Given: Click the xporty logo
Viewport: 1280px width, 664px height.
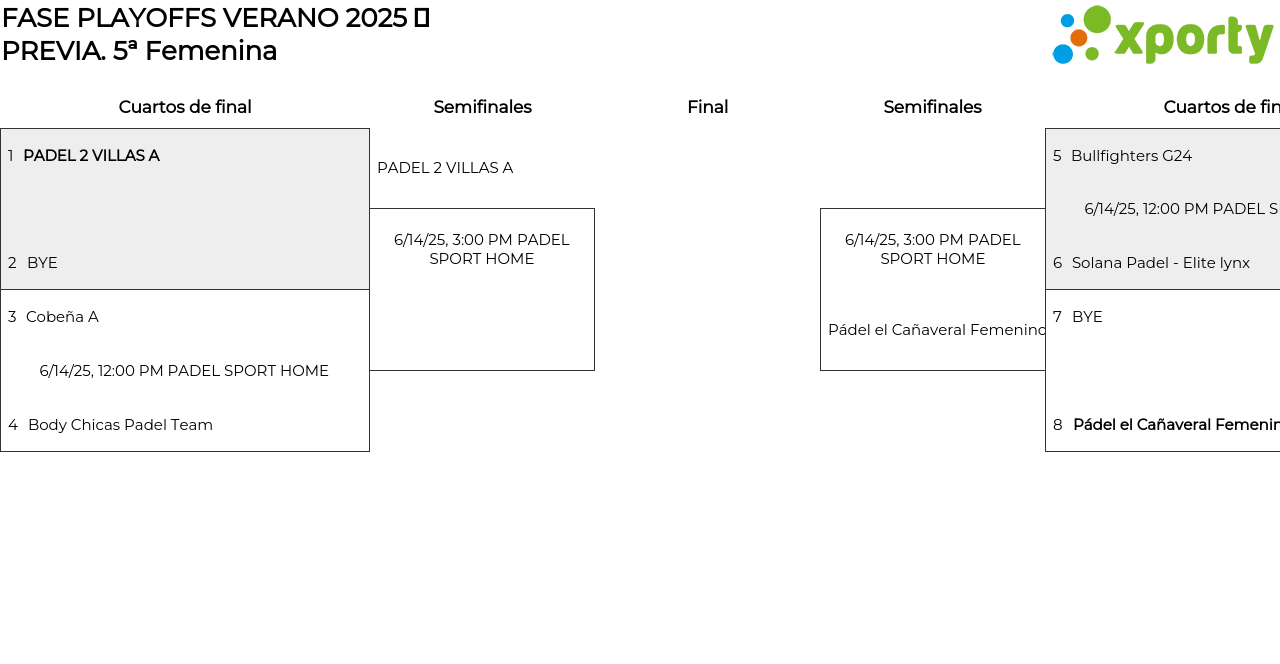Looking at the screenshot, I should coord(1162,36).
